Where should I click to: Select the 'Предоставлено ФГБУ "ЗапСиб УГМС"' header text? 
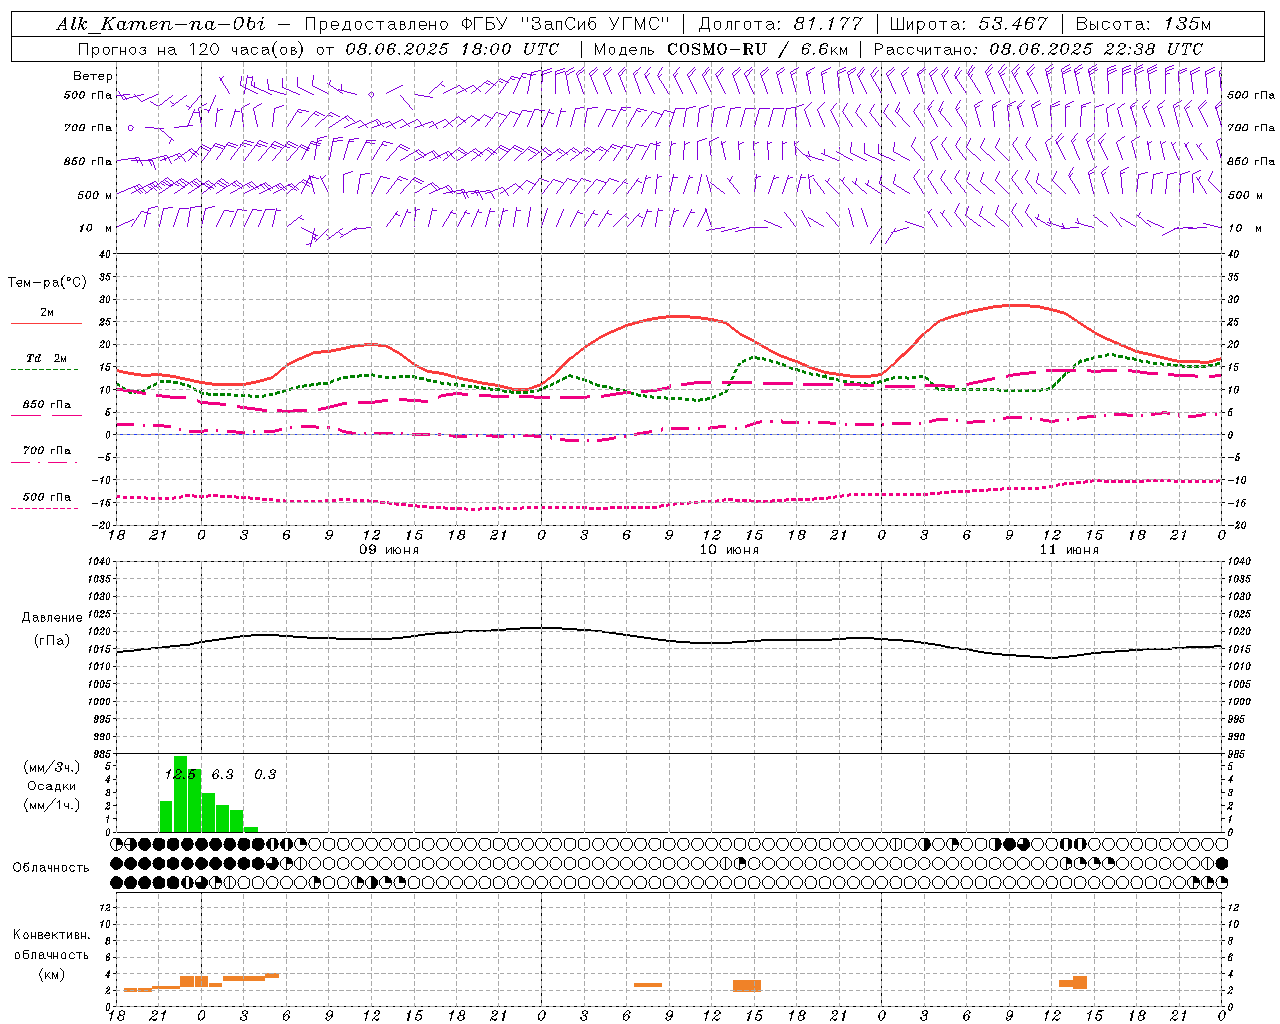pyautogui.click(x=486, y=24)
